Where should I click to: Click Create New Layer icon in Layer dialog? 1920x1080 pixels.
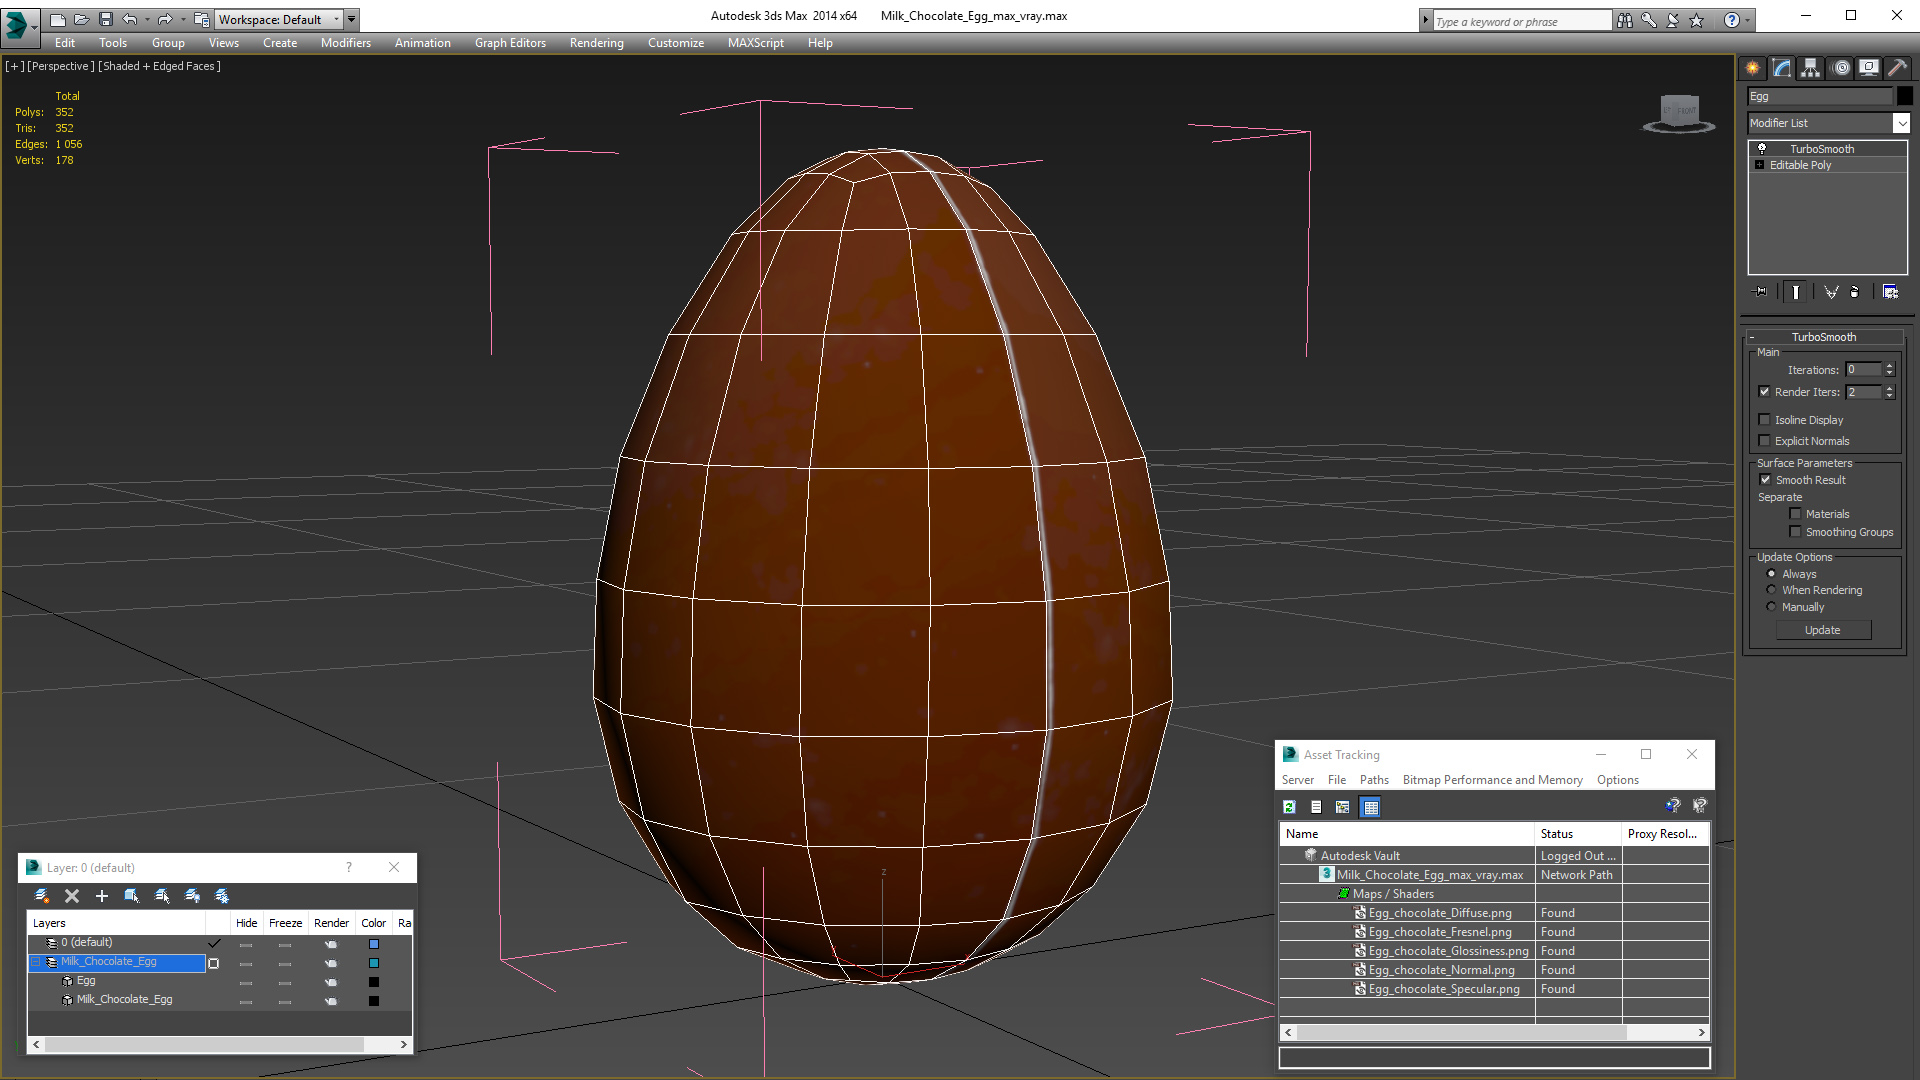[42, 896]
